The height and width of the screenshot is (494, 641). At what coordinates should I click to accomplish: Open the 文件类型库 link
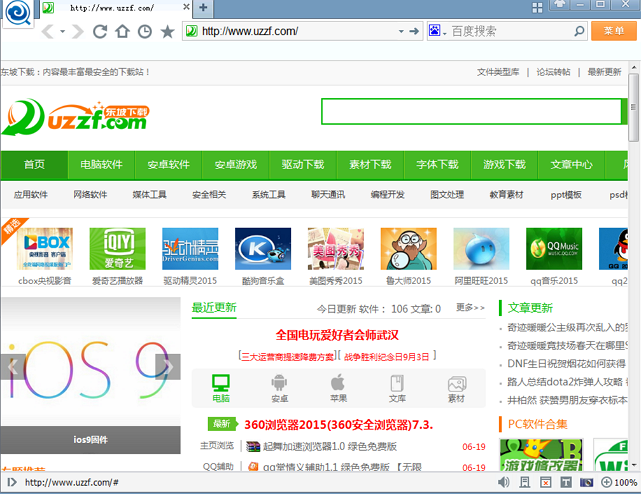[498, 72]
